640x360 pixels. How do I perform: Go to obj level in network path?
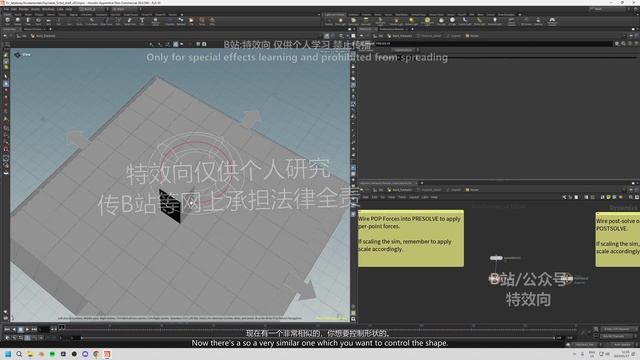[380, 190]
